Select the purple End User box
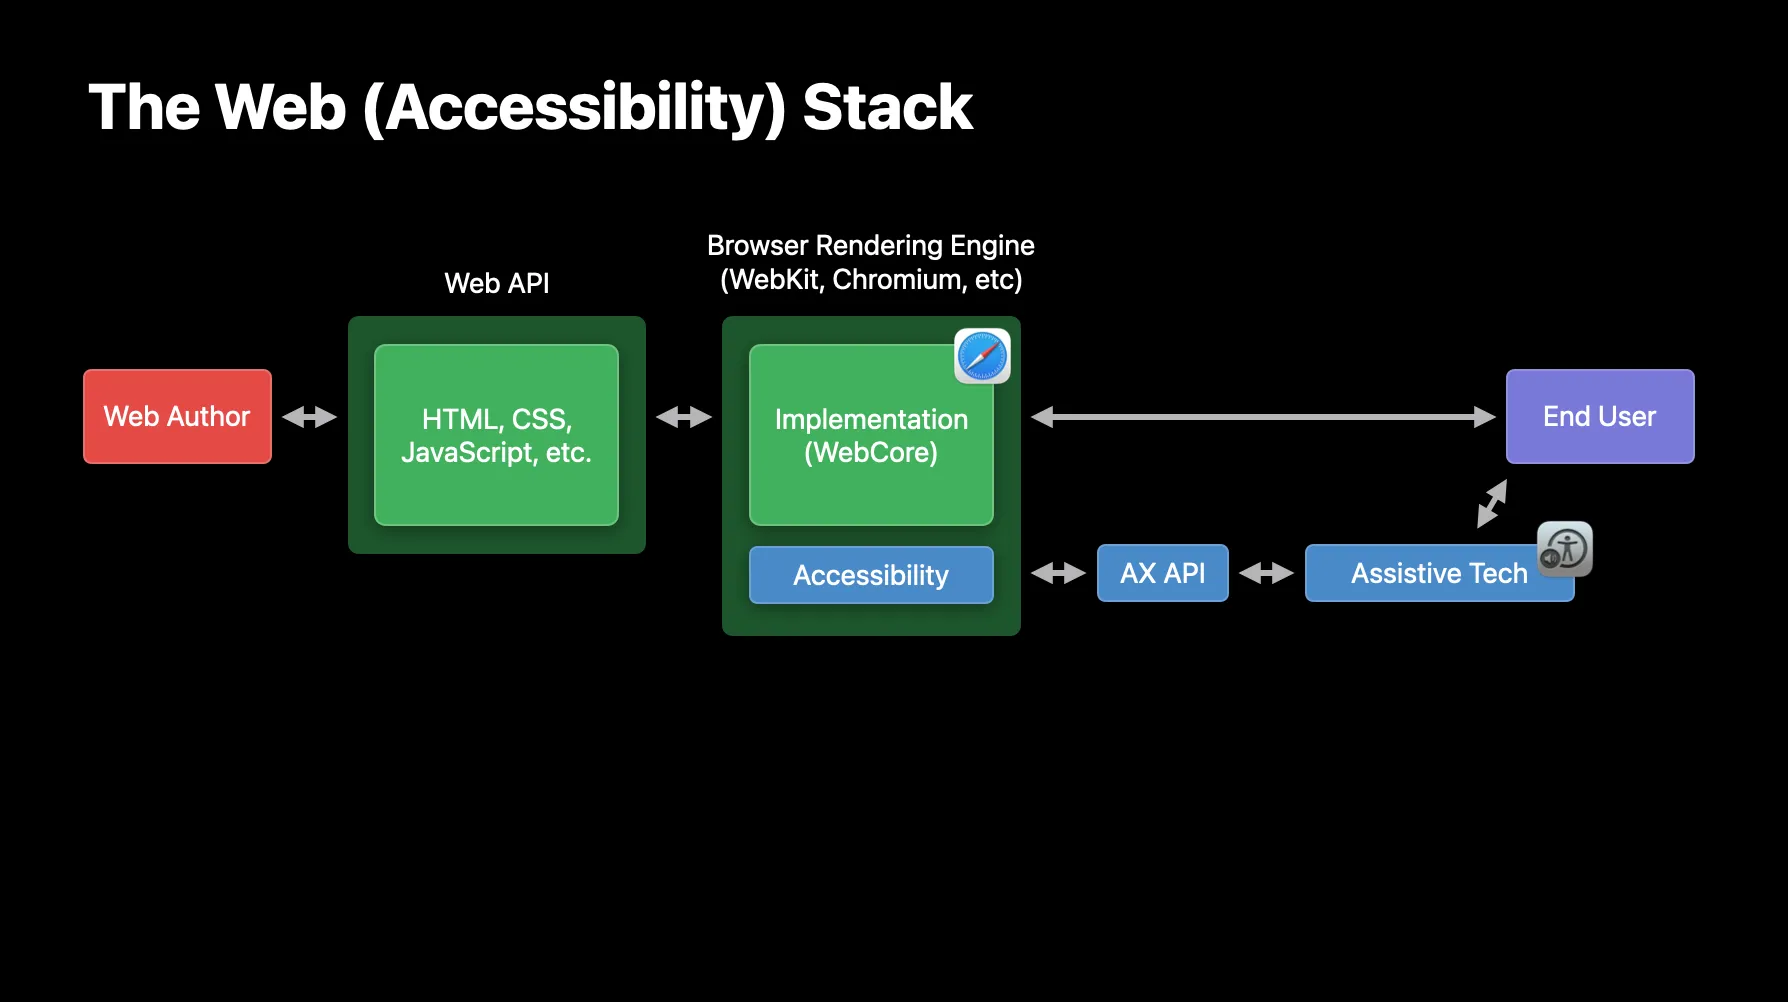Screen dimensions: 1788x1002 (1600, 416)
